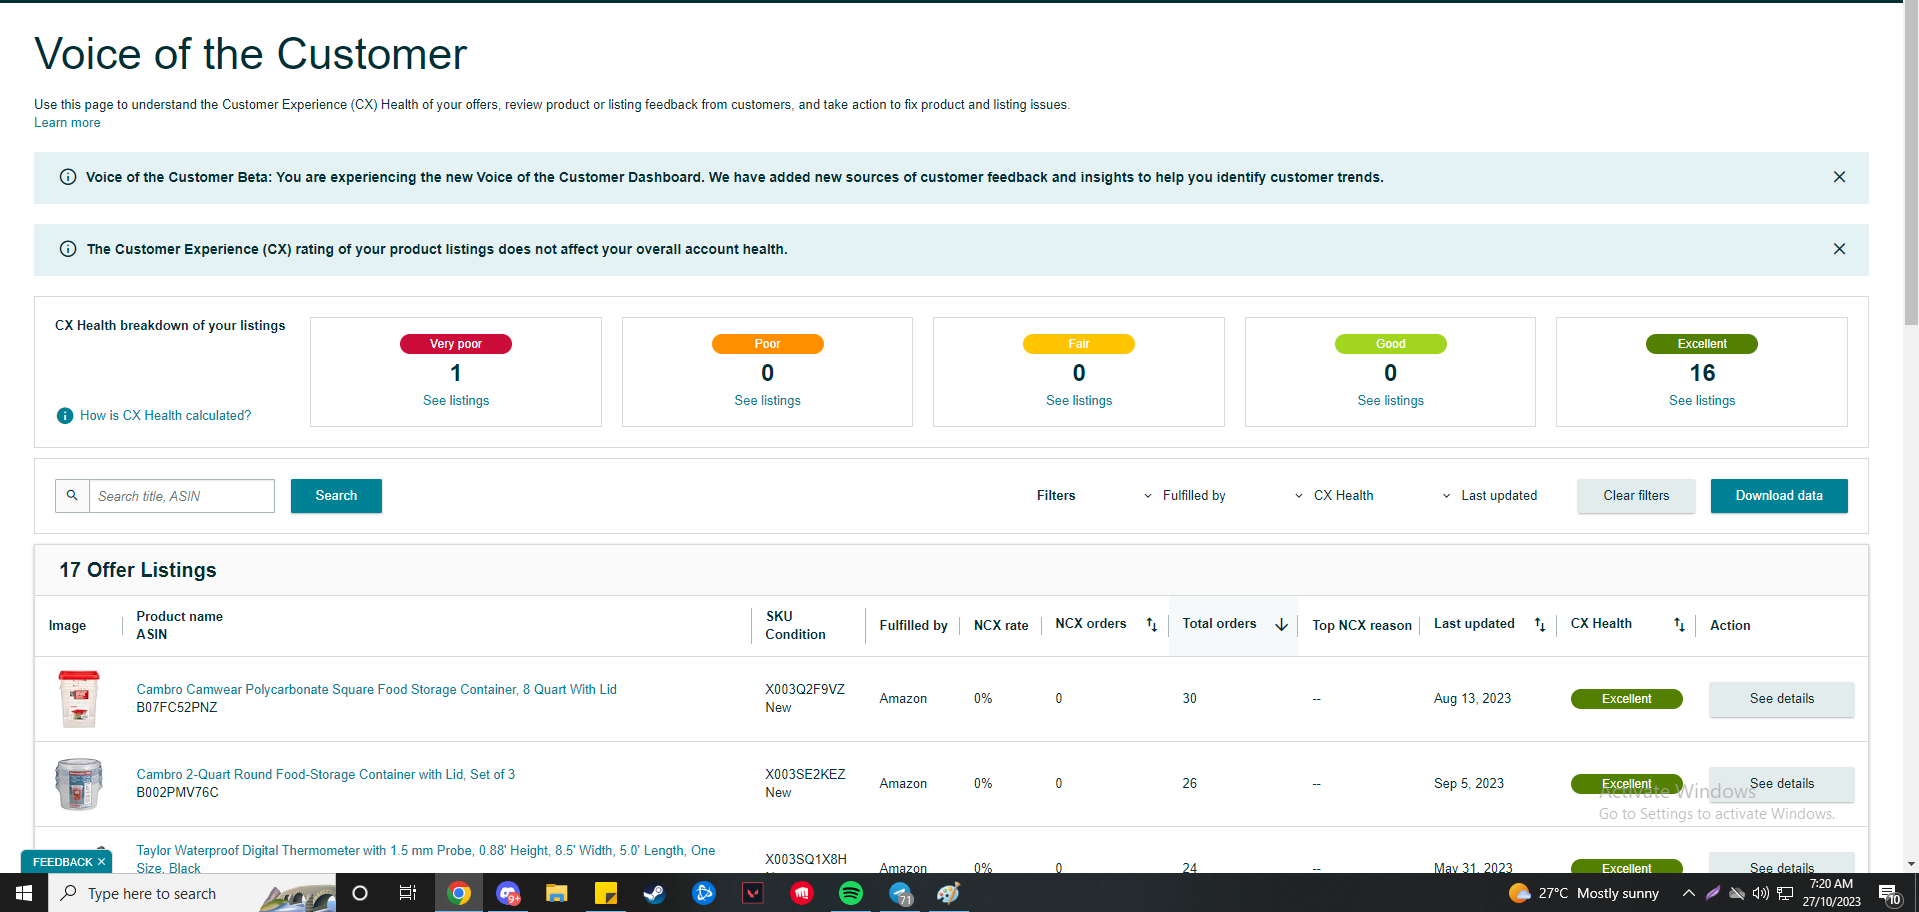Select SKU text X003SE2KEZ
The height and width of the screenshot is (912, 1919).
click(x=805, y=774)
